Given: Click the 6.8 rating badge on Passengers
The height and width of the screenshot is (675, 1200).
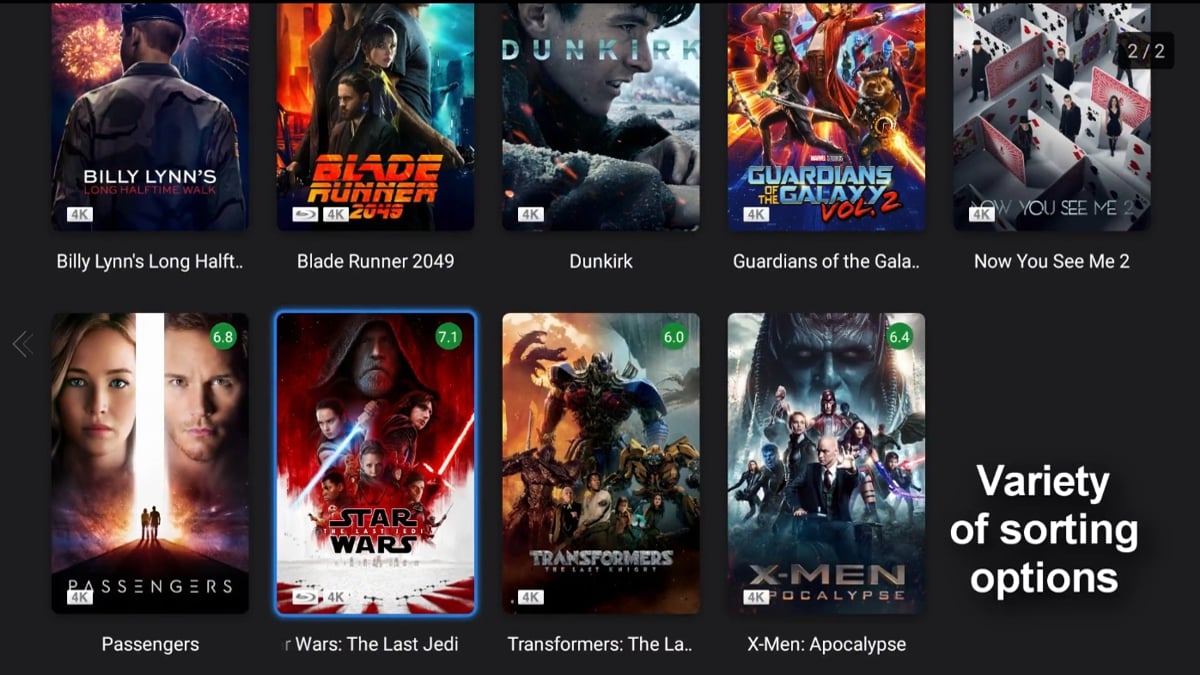Looking at the screenshot, I should (222, 337).
